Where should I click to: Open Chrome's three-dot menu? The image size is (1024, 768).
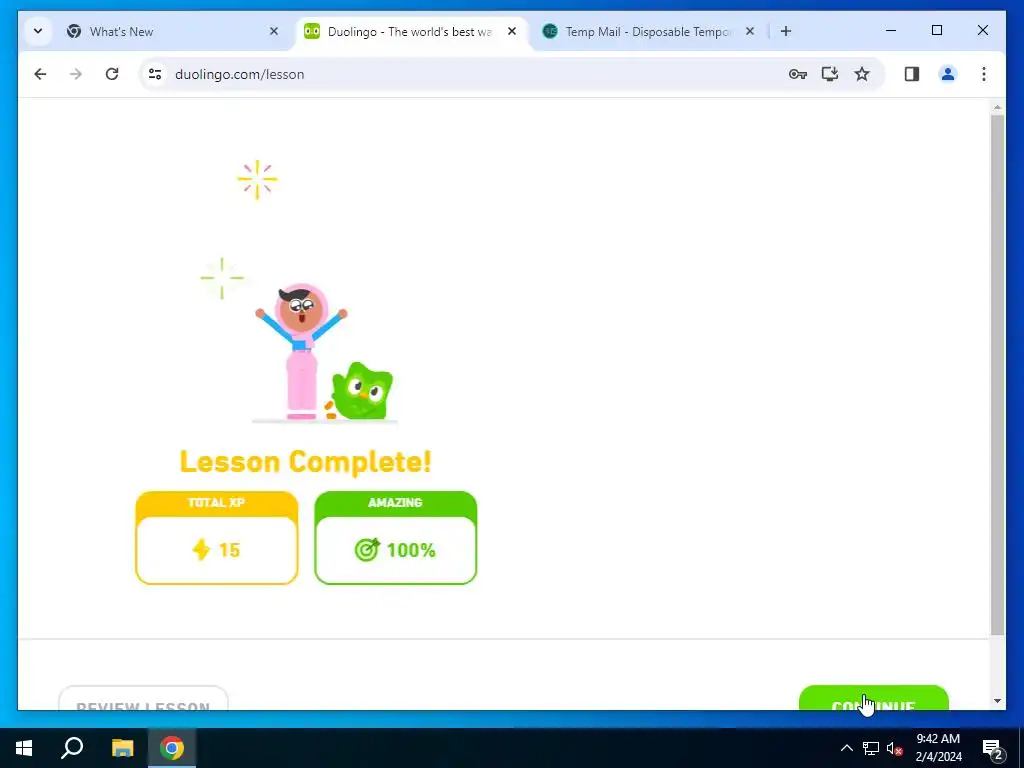tap(984, 74)
